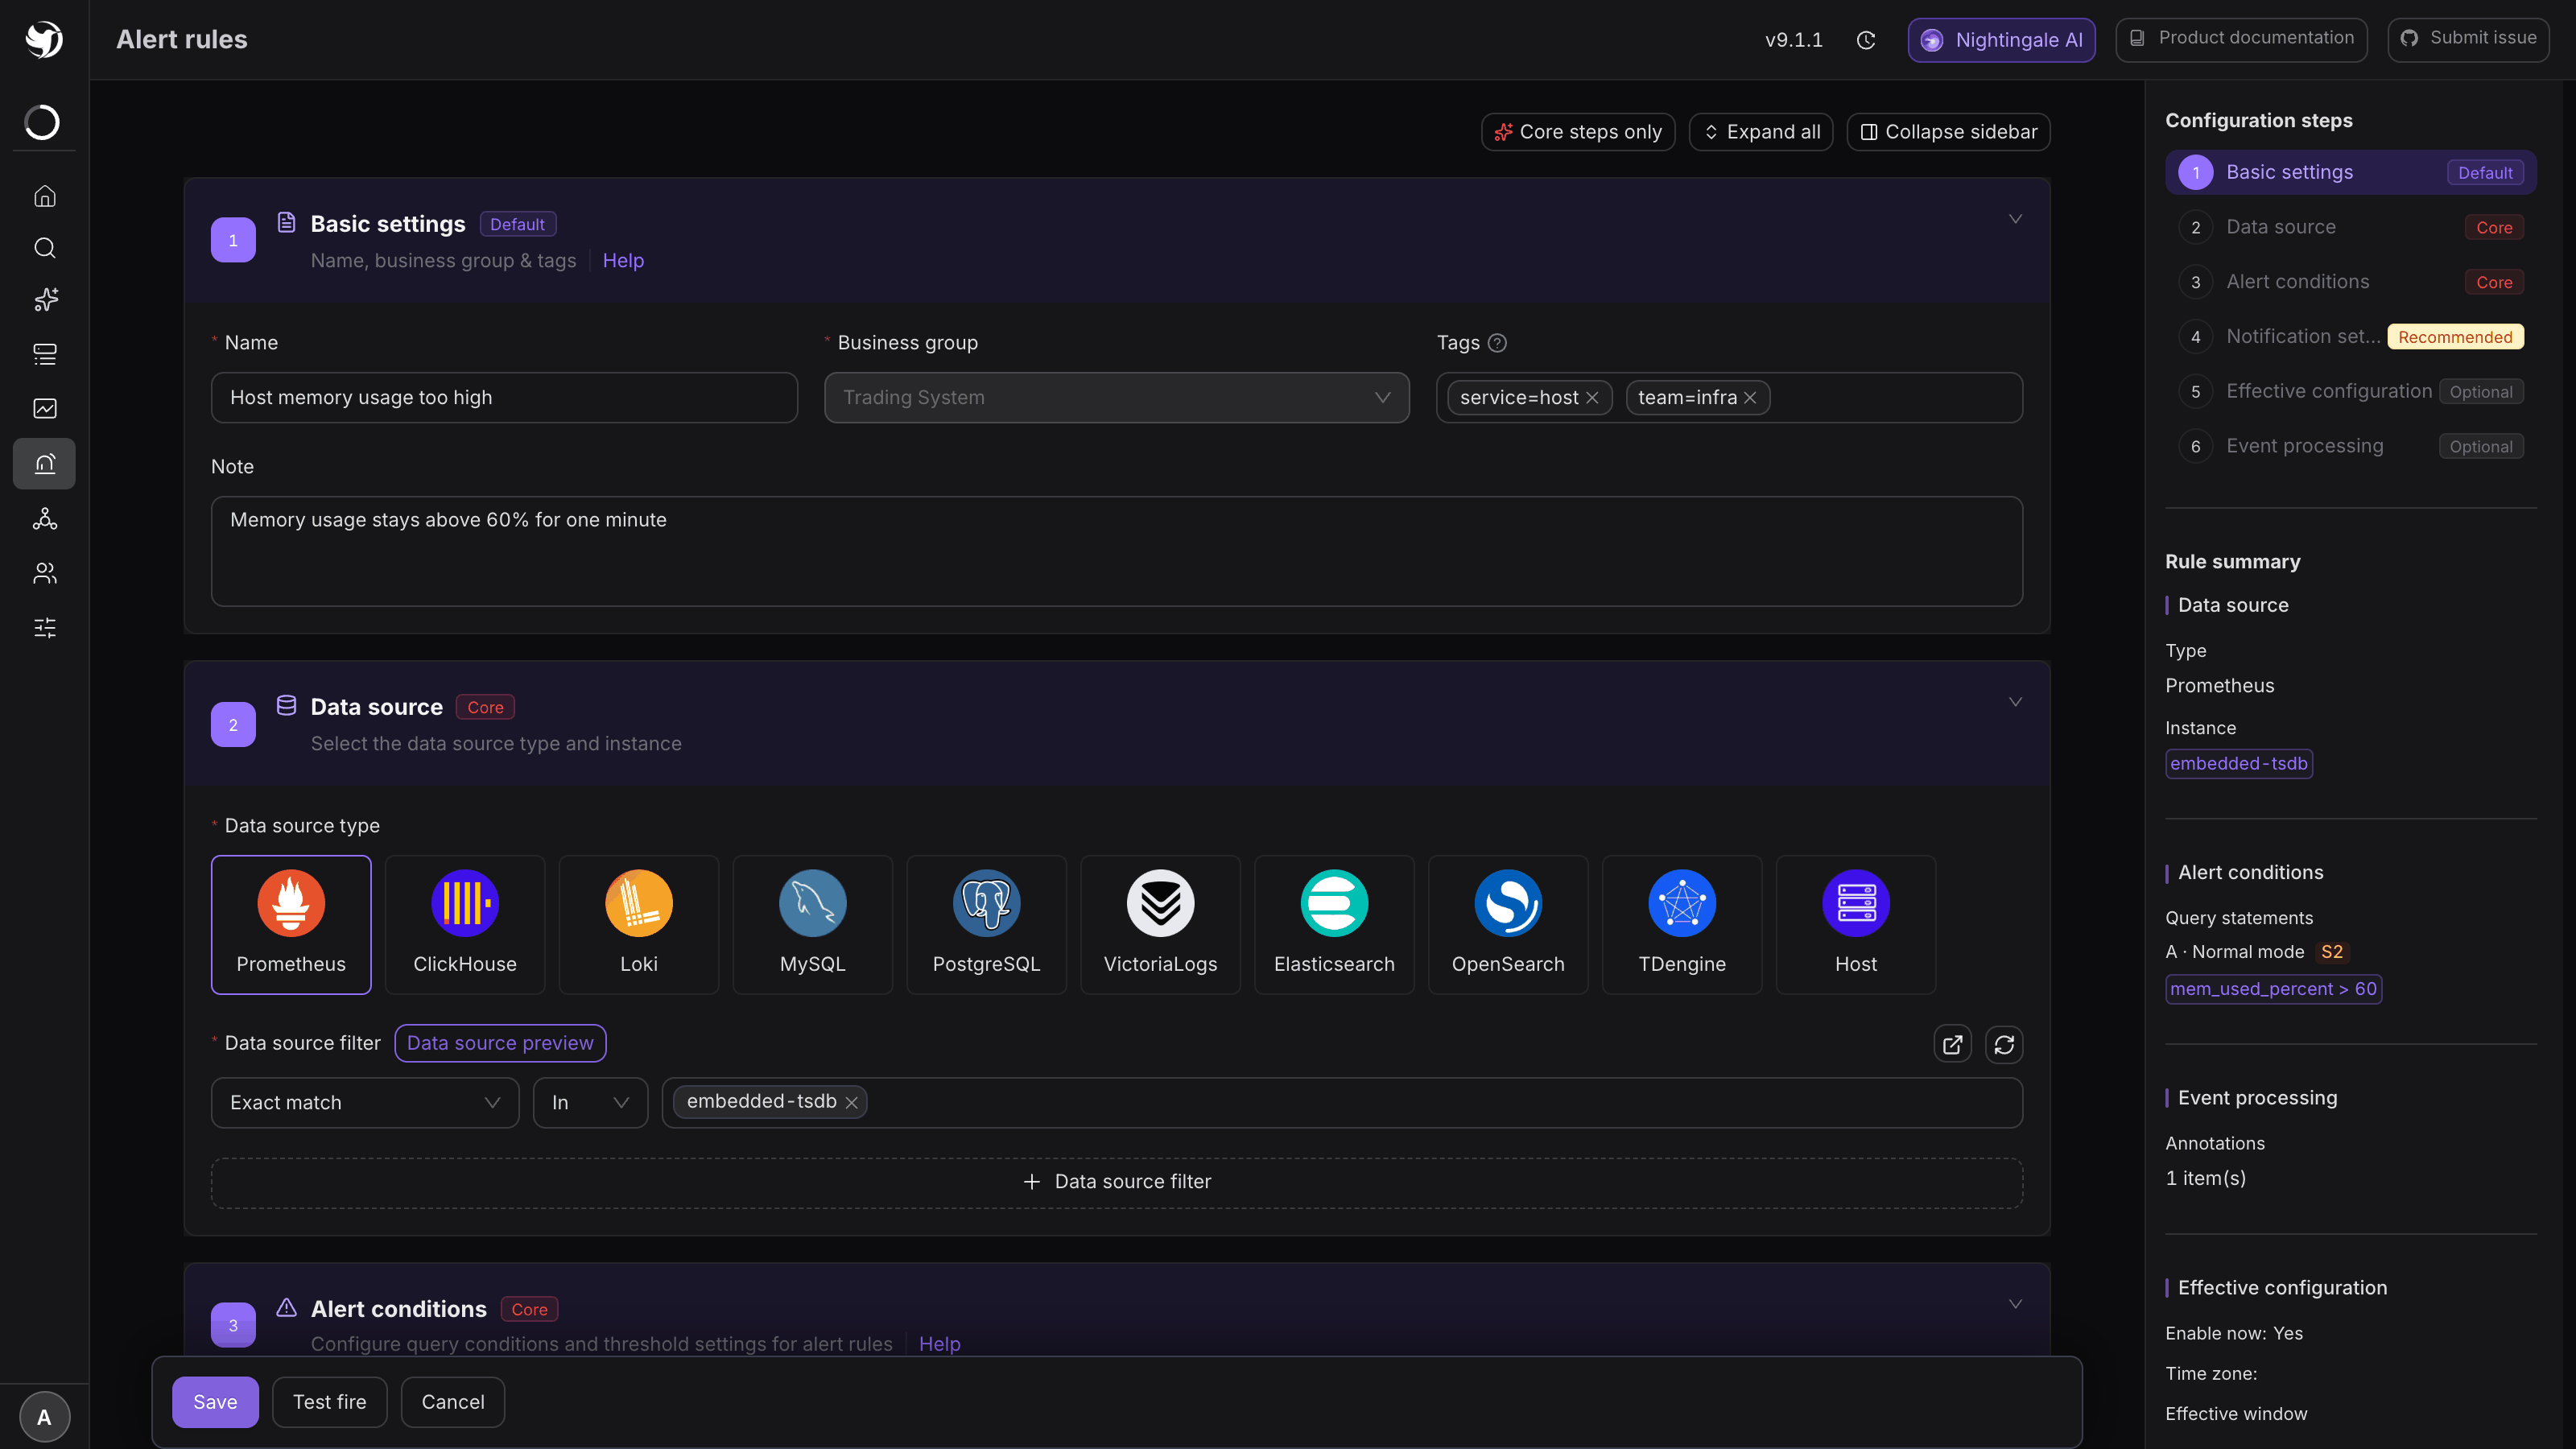The width and height of the screenshot is (2576, 1449).
Task: Select the Loki data source type
Action: tap(639, 924)
